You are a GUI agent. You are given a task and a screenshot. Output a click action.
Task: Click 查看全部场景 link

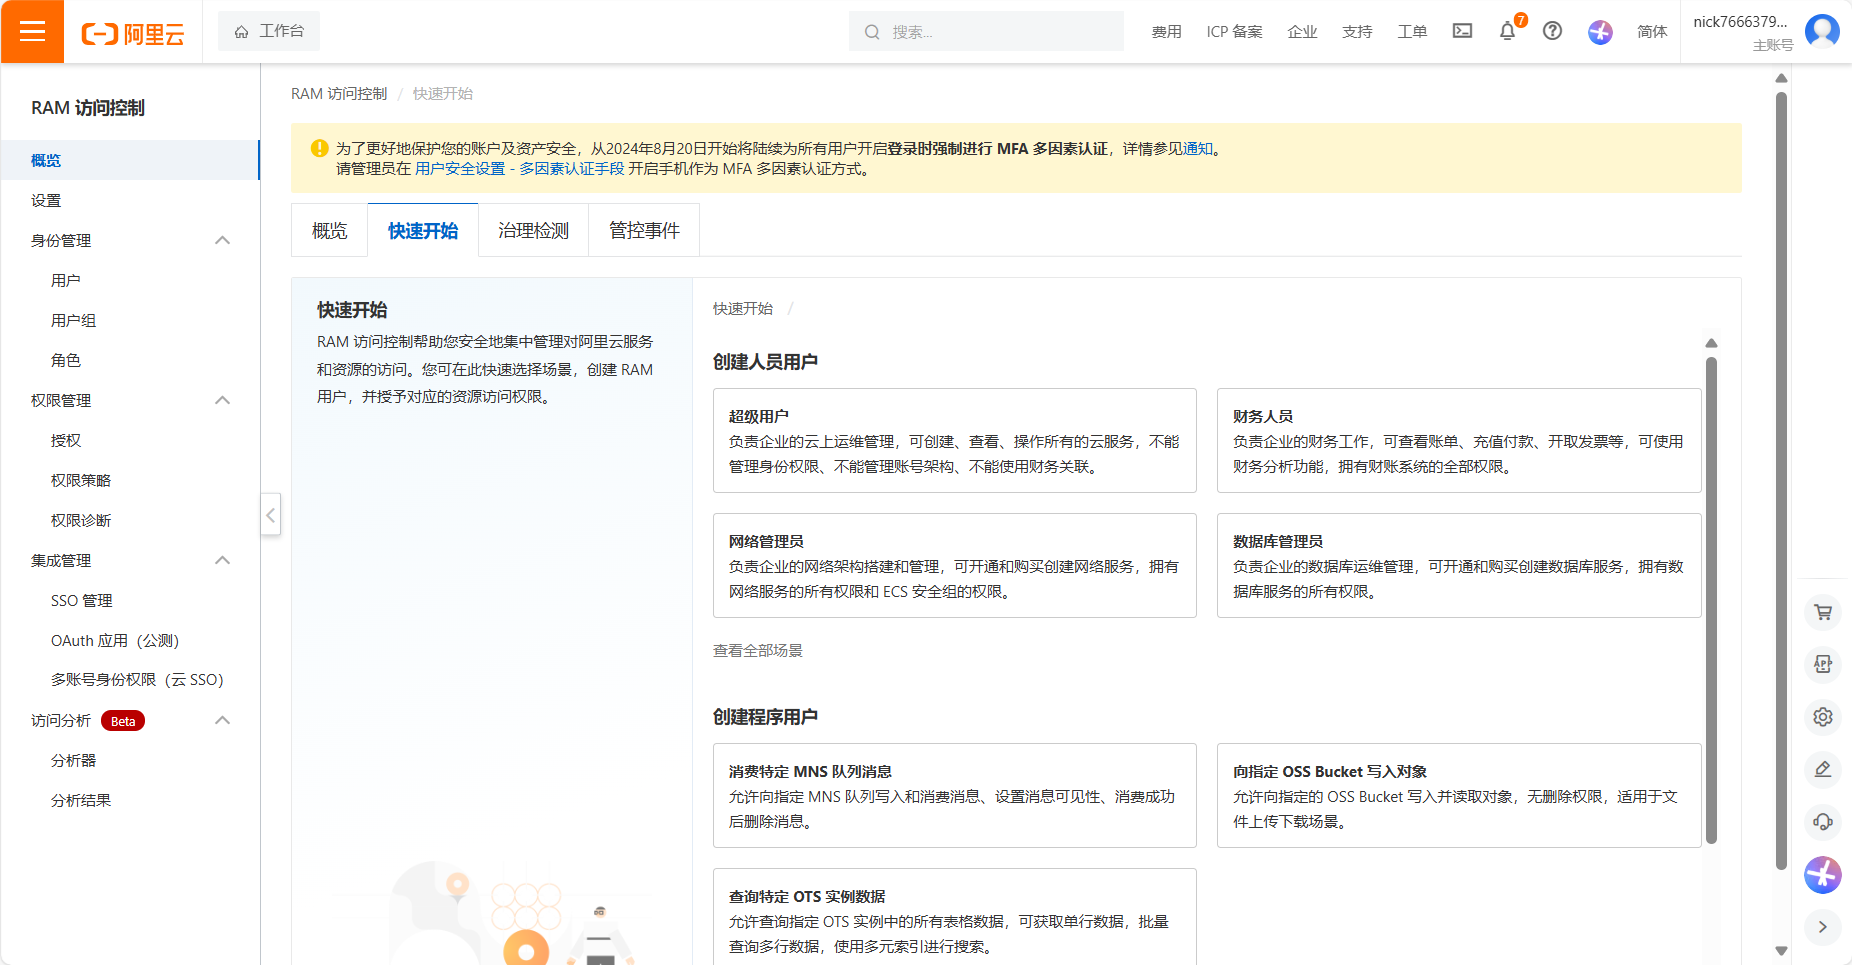click(x=757, y=651)
